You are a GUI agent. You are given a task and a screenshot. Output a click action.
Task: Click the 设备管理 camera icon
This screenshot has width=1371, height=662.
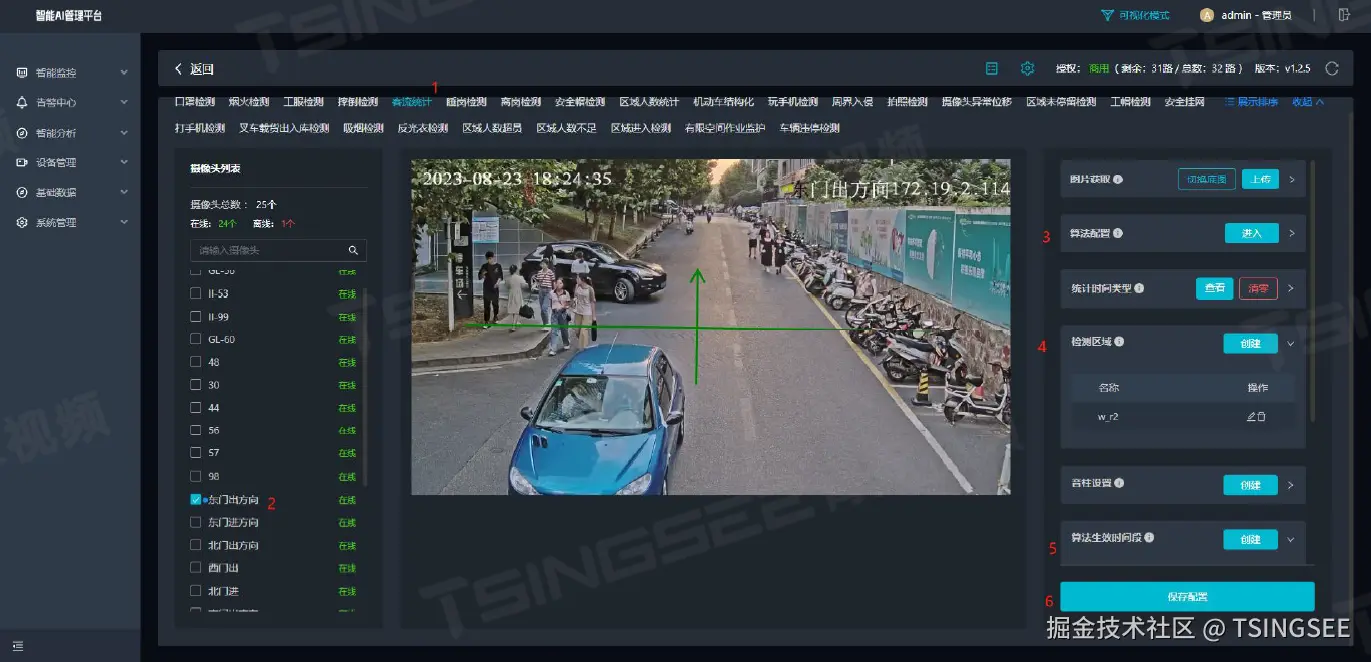coord(22,162)
